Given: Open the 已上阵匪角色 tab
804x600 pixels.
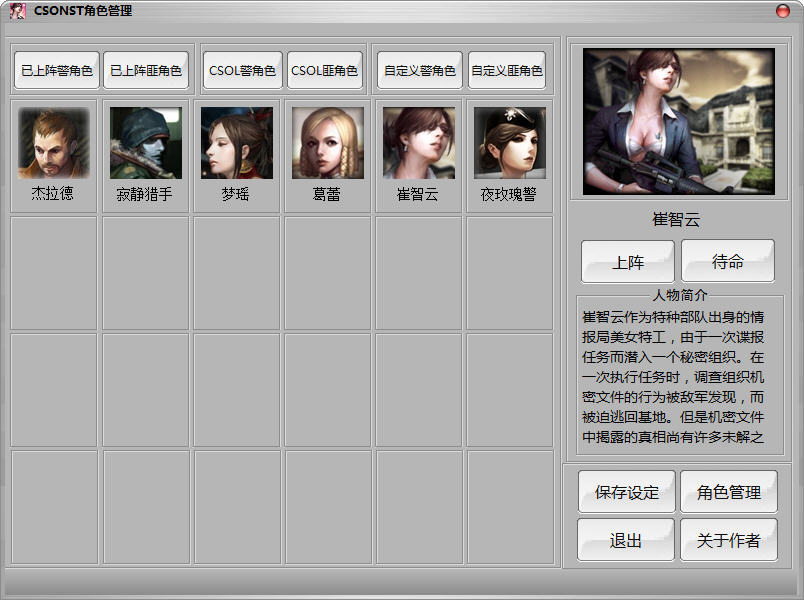Looking at the screenshot, I should (146, 70).
